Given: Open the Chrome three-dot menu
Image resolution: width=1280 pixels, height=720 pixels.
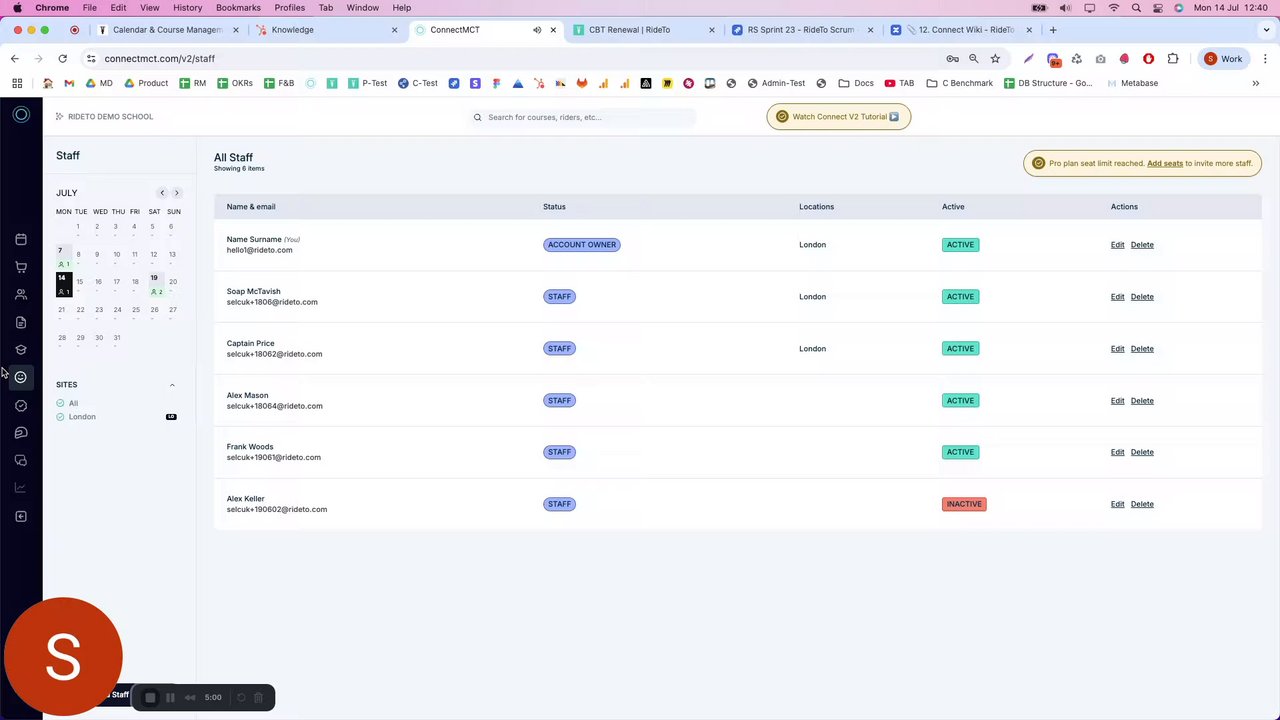Looking at the screenshot, I should (x=1266, y=59).
